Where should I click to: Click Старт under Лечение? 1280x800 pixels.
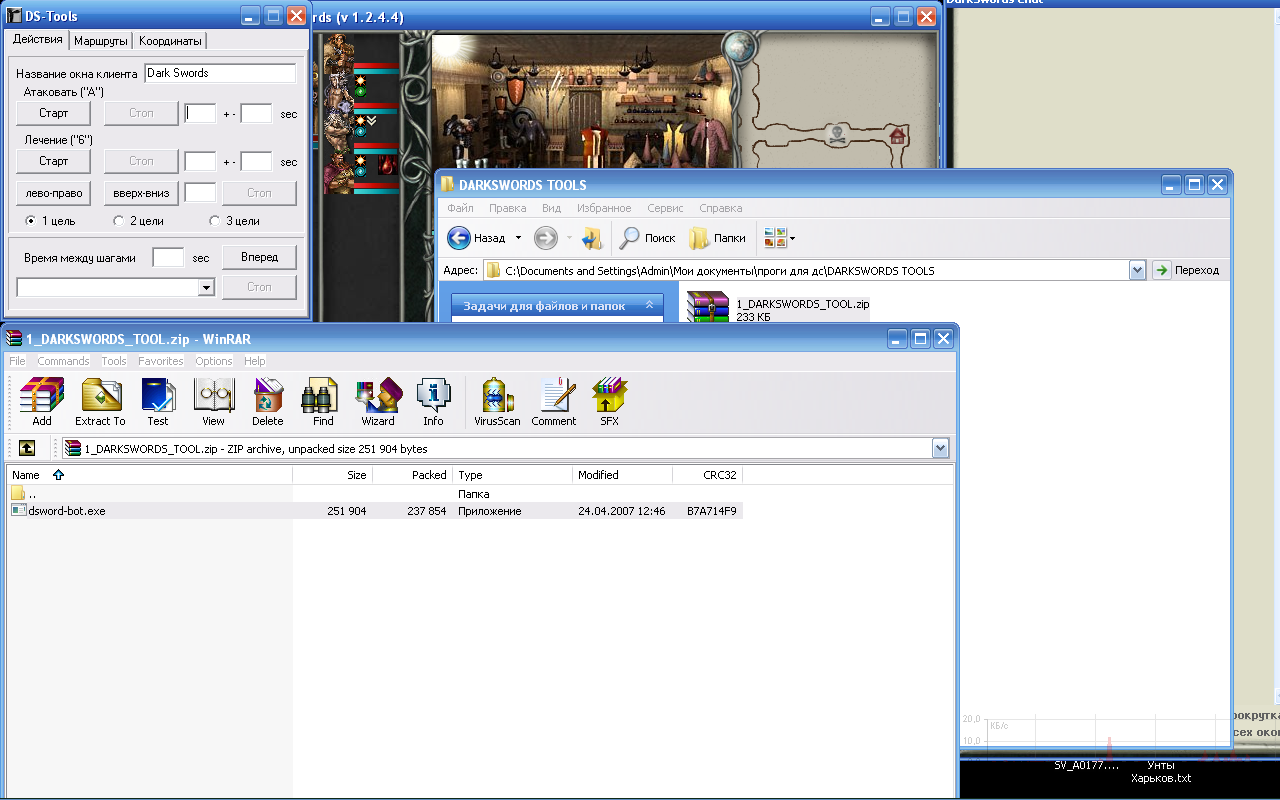(54, 161)
